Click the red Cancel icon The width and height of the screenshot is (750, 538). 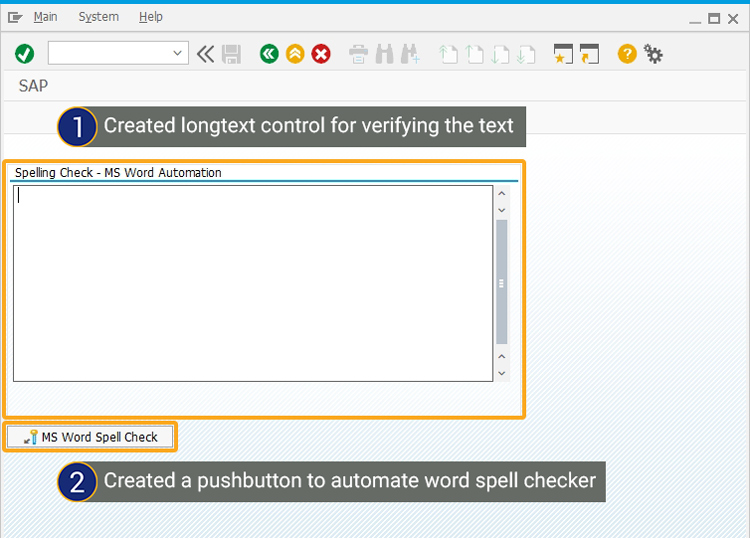pos(321,54)
